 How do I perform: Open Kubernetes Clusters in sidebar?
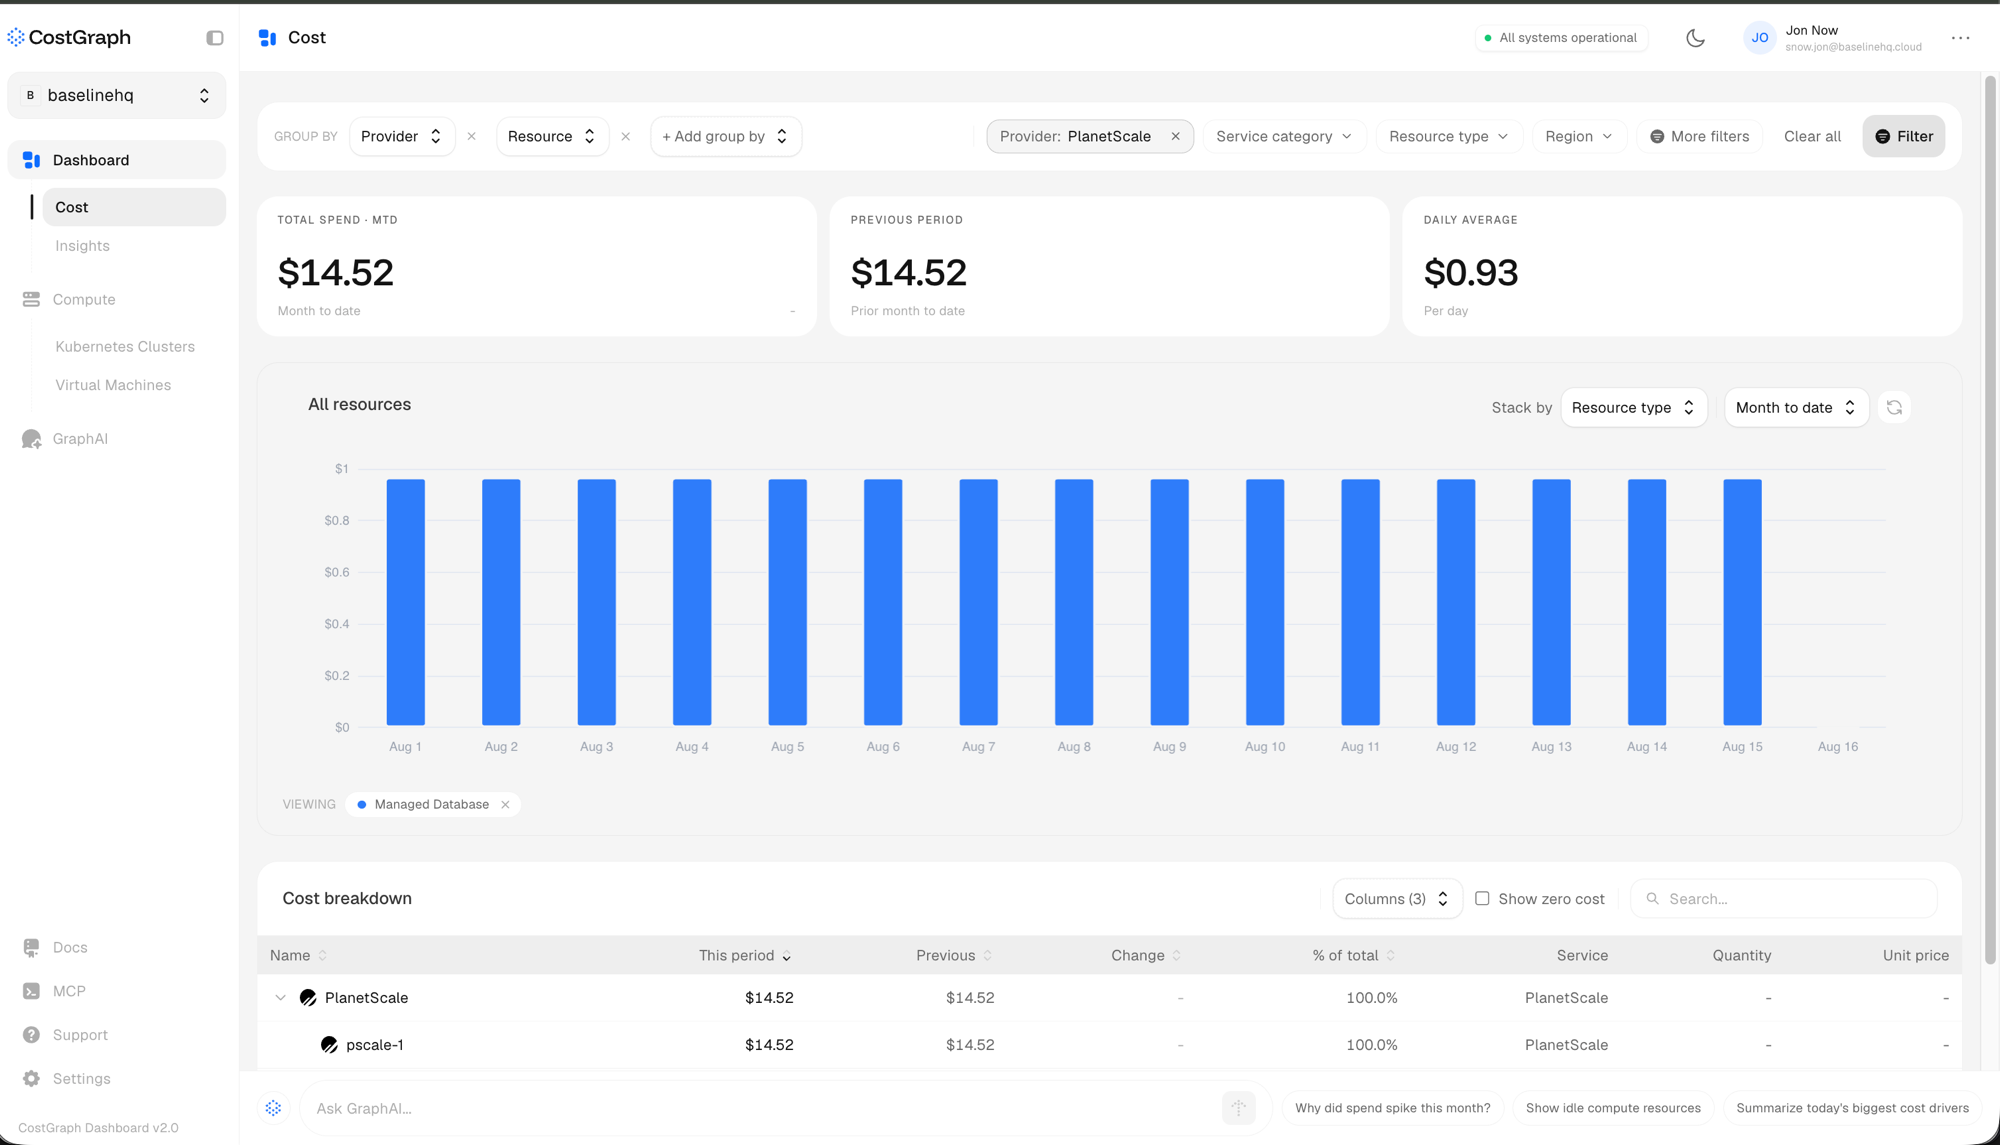tap(125, 347)
